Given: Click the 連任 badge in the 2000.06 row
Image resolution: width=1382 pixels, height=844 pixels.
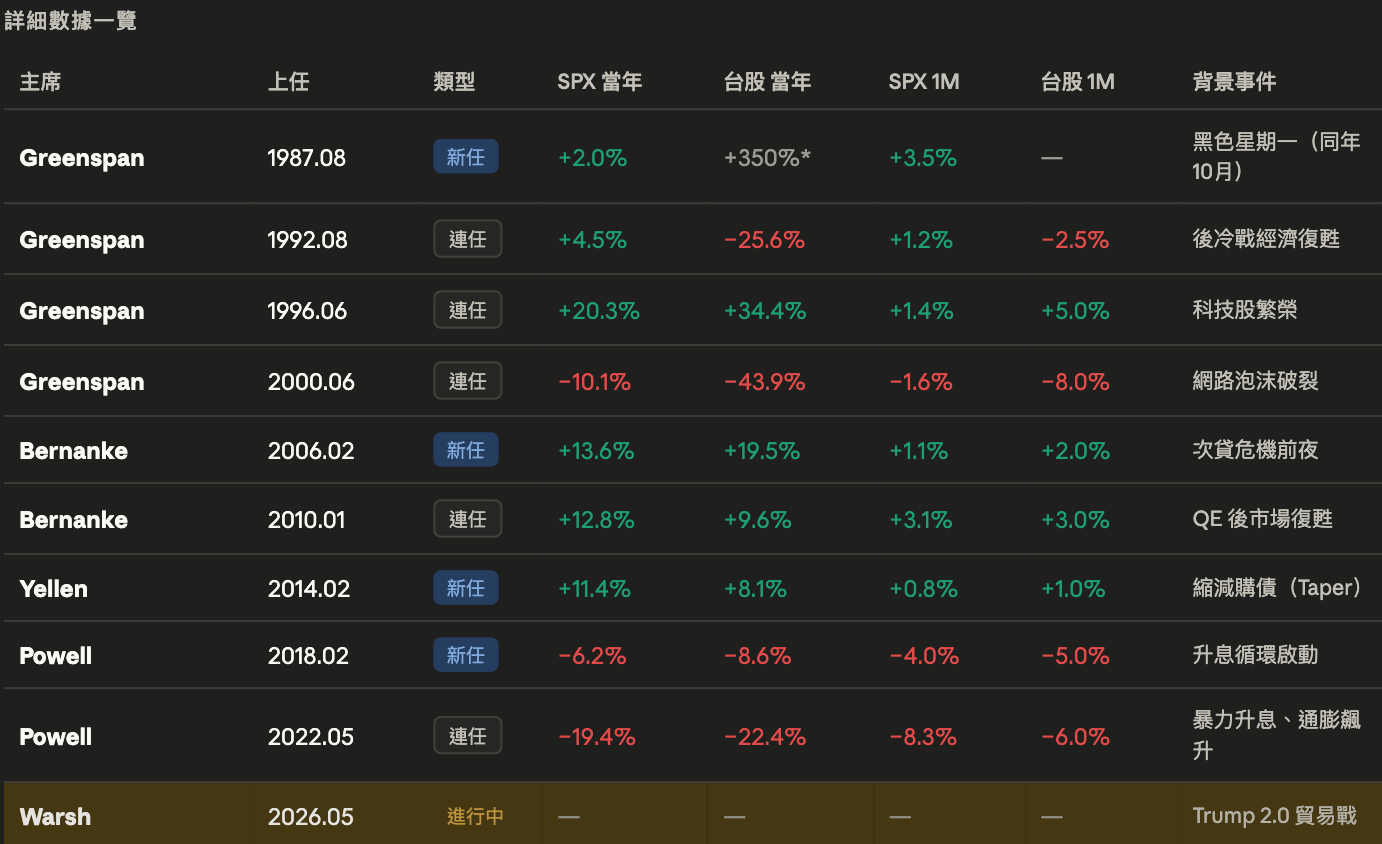Looking at the screenshot, I should 467,381.
